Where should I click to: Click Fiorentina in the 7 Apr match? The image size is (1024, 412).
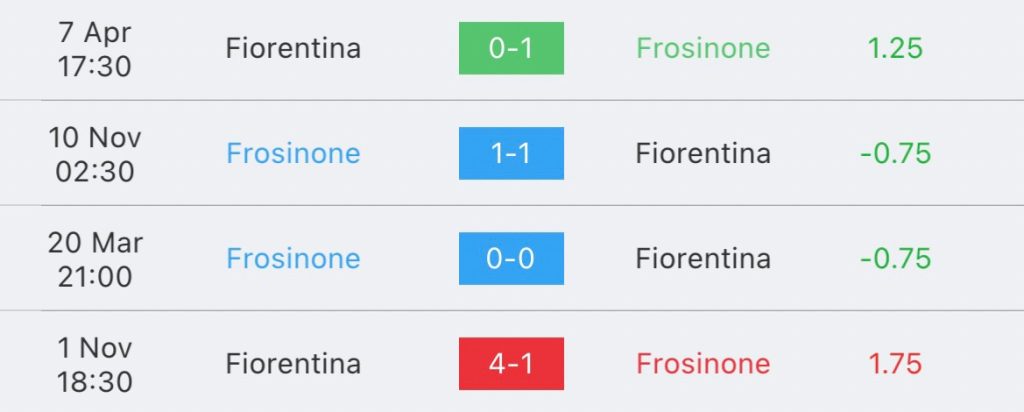coord(293,48)
